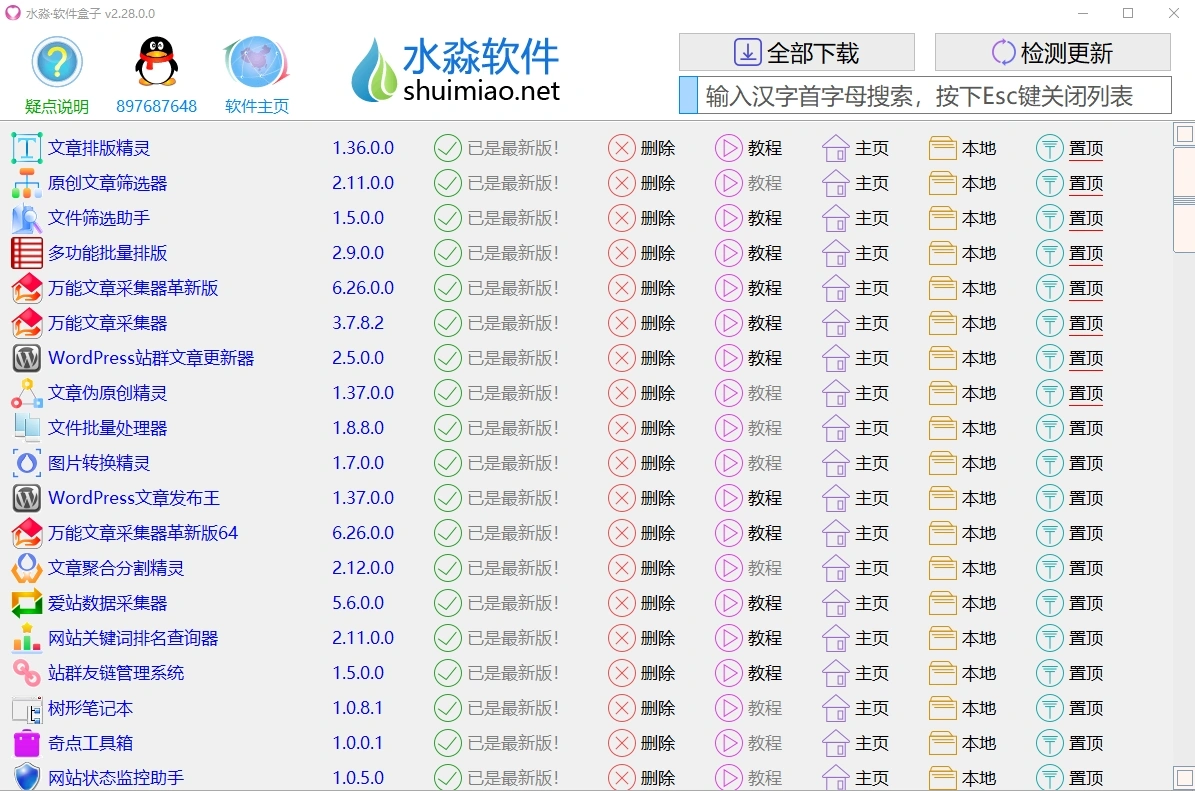
Task: Click the 全部下载 button
Action: click(796, 53)
